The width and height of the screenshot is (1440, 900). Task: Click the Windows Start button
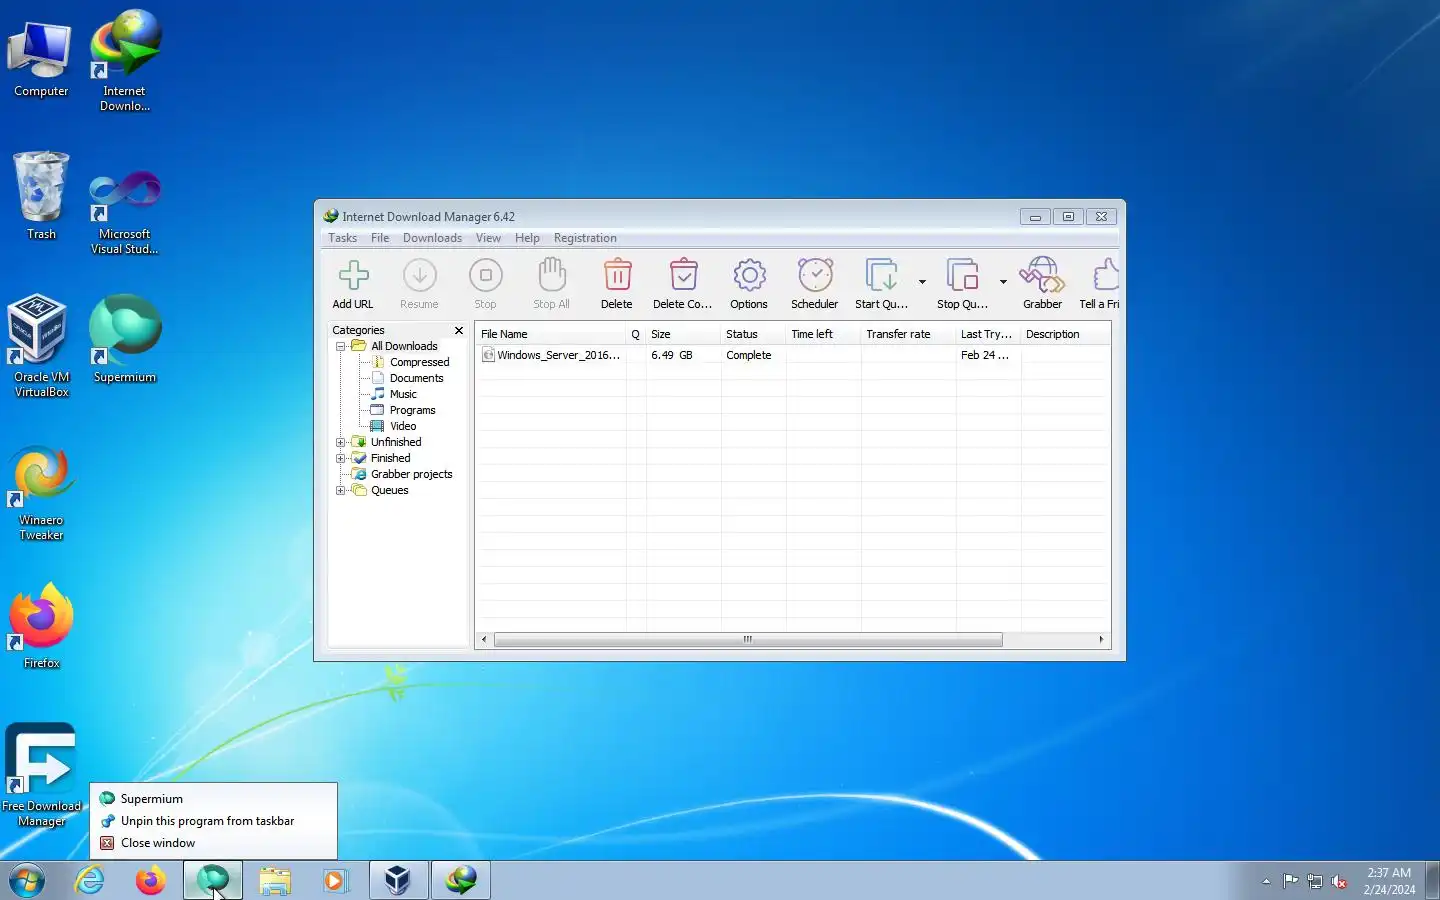[27, 881]
